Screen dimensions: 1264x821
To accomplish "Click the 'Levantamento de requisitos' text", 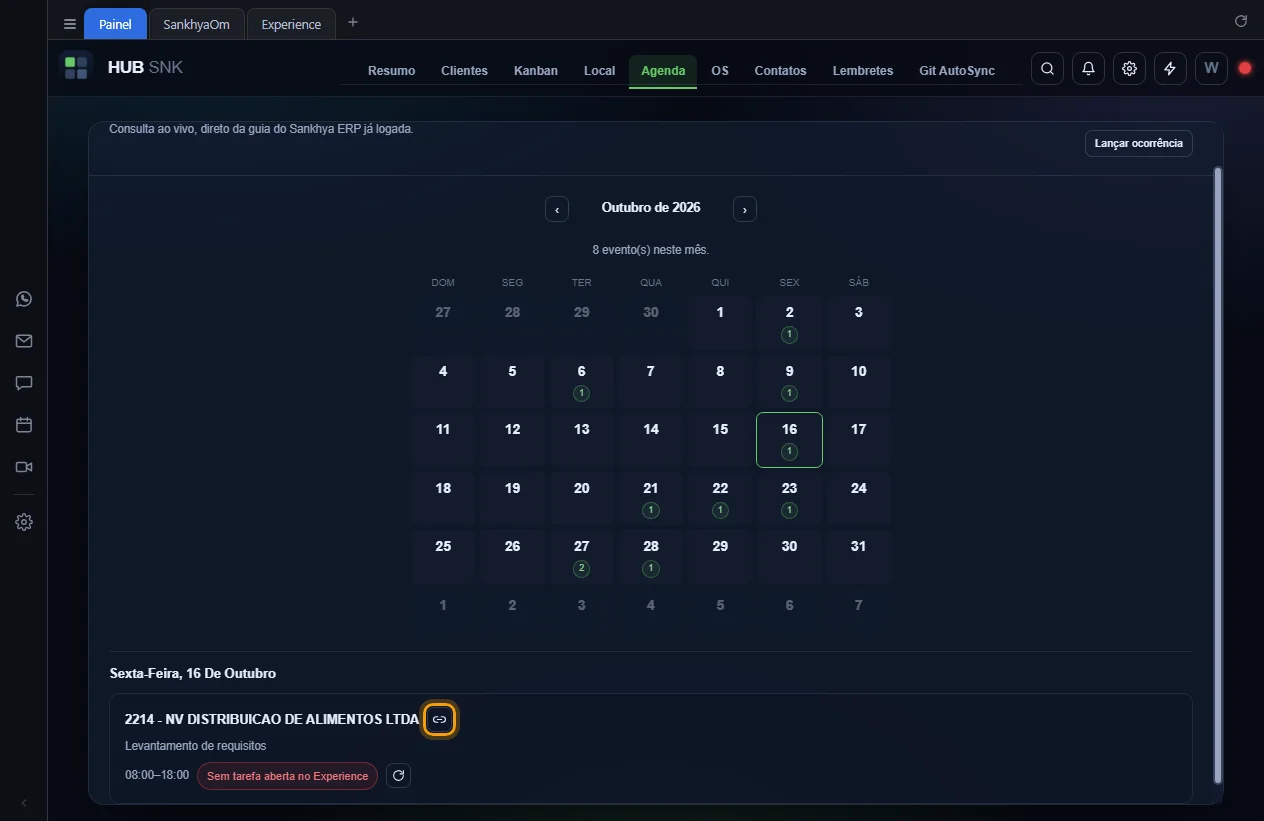I will coord(196,746).
